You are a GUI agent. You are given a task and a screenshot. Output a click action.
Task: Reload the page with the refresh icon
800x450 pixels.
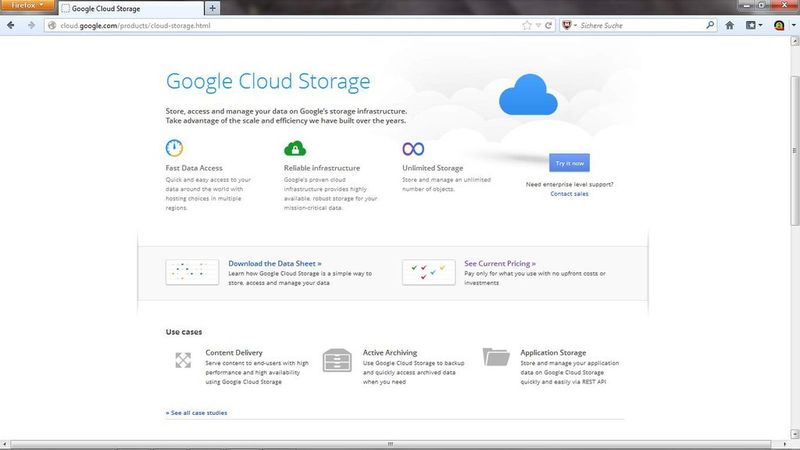(548, 25)
